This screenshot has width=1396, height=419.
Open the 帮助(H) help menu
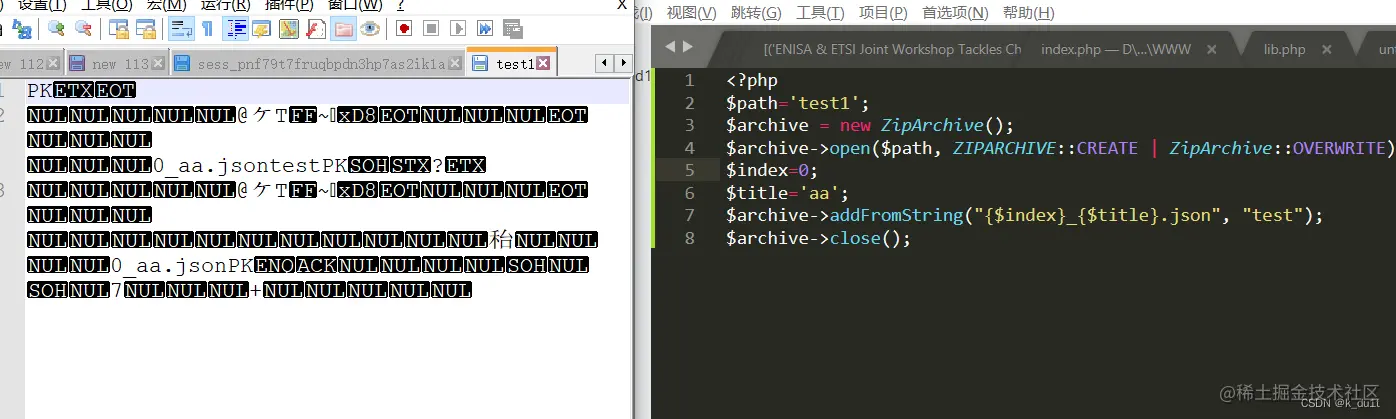1028,13
